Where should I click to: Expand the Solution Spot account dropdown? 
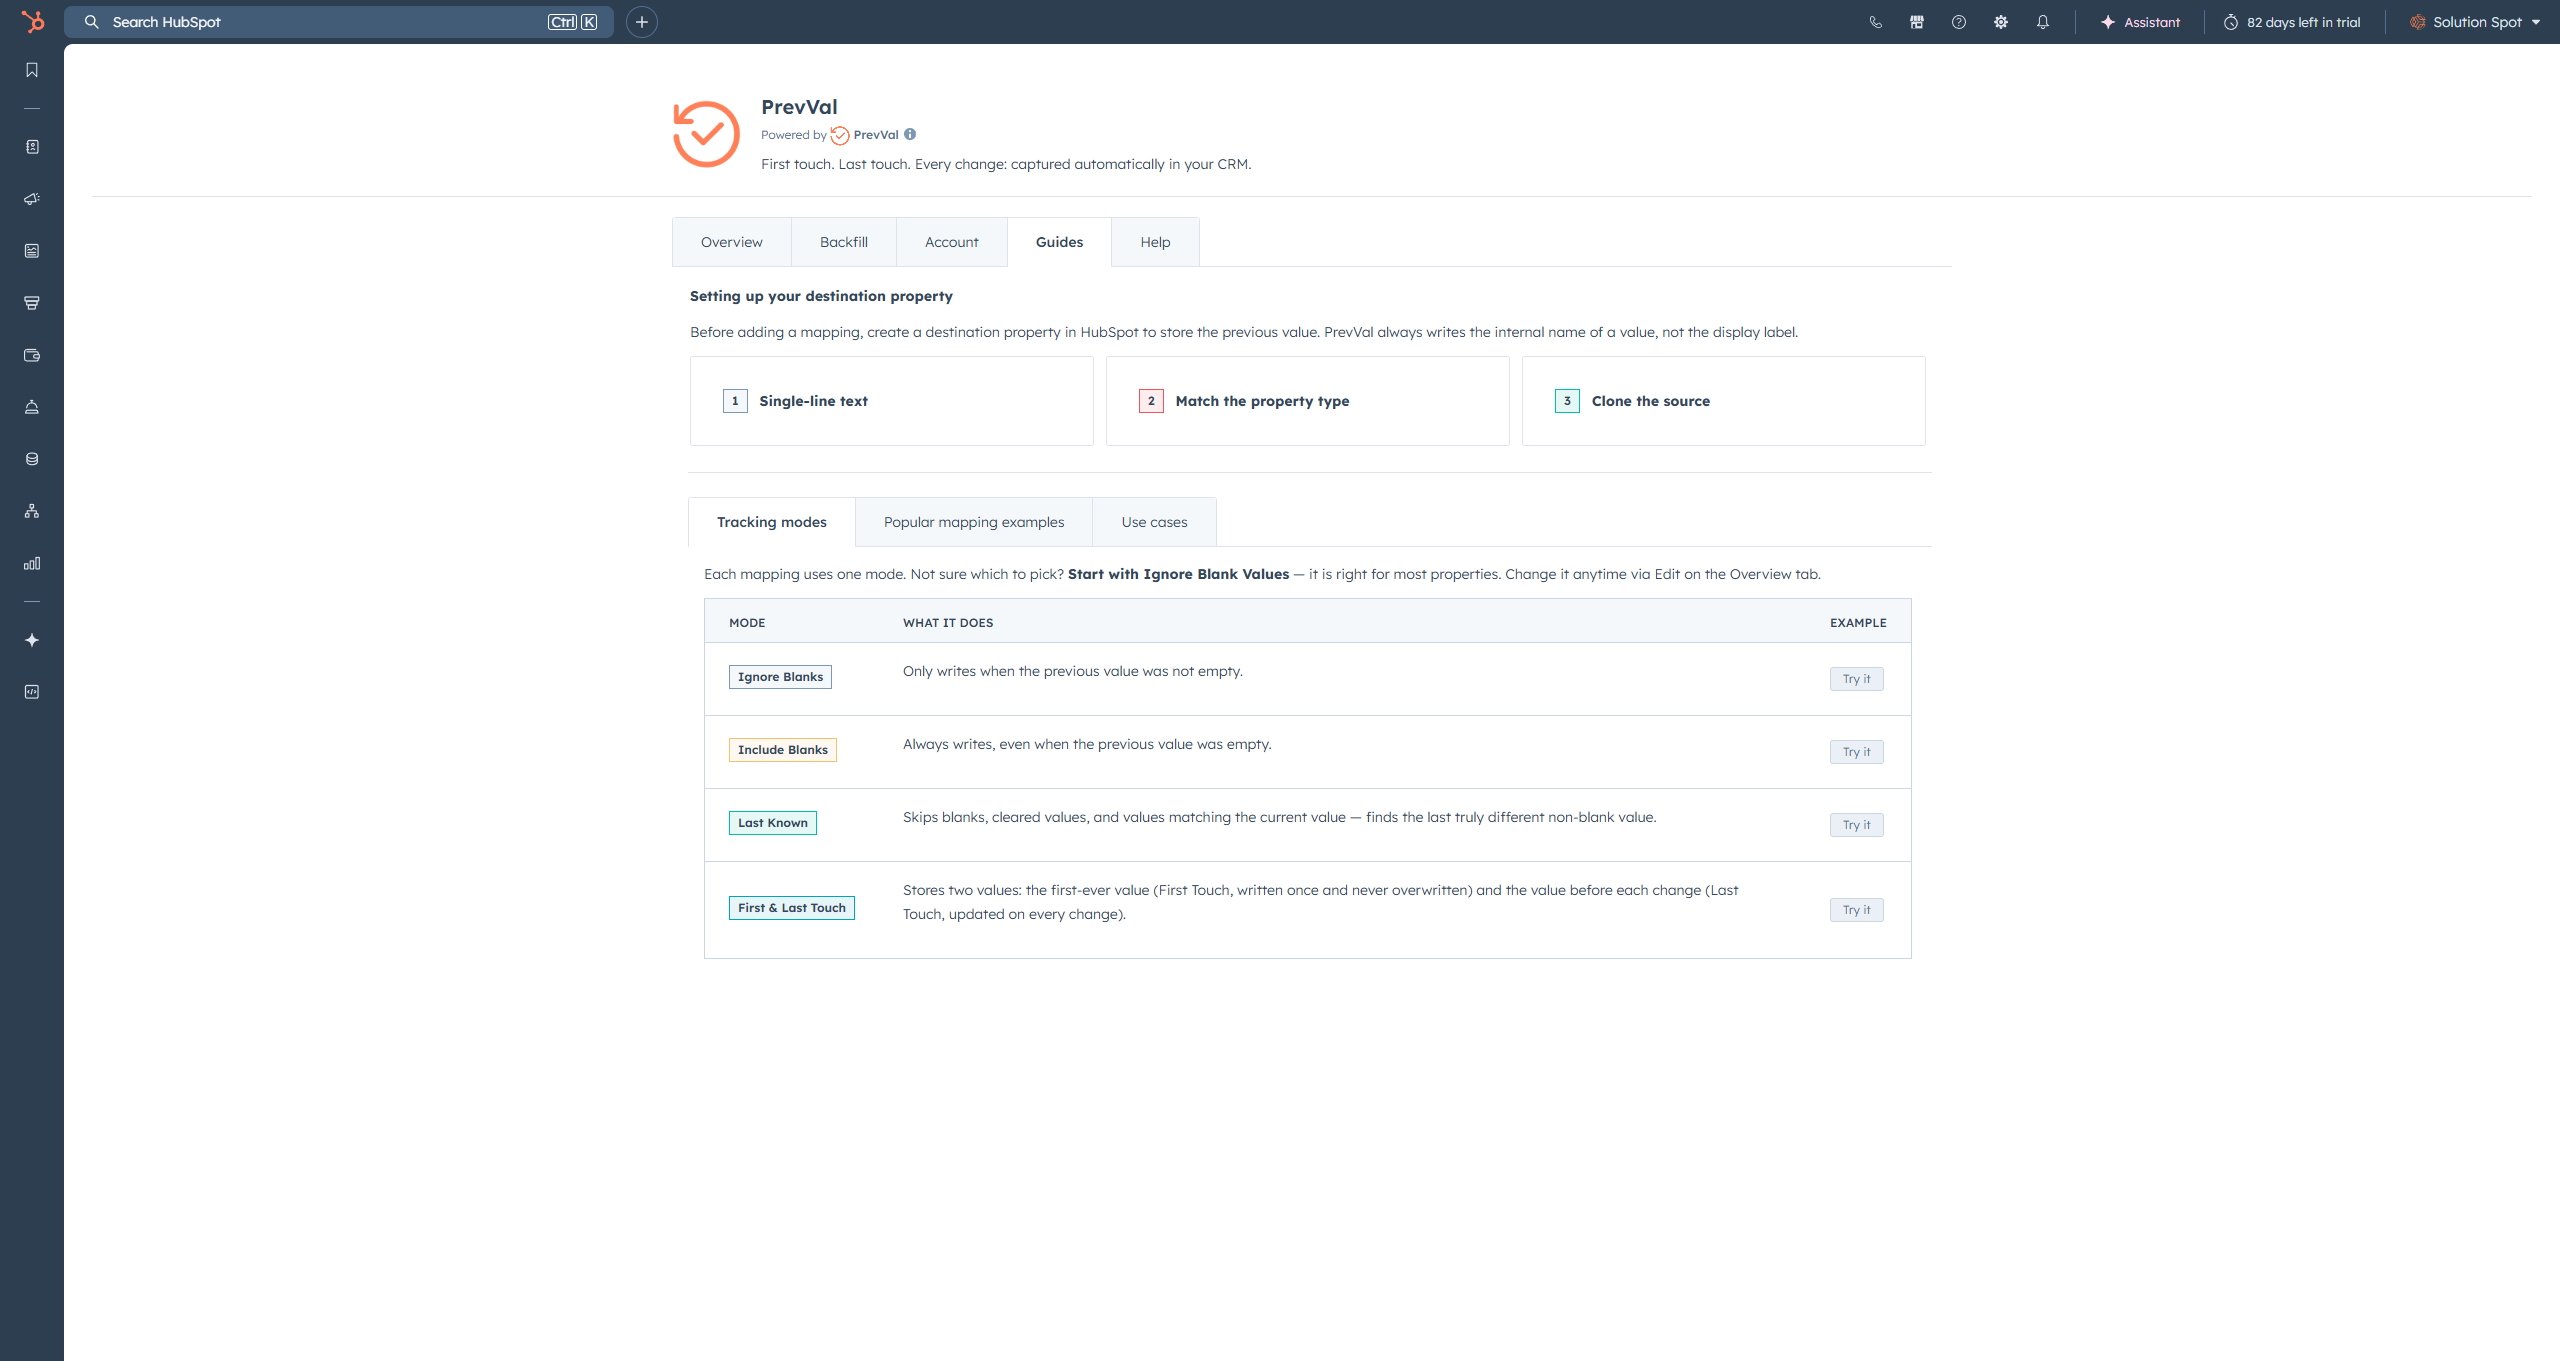tap(2476, 22)
